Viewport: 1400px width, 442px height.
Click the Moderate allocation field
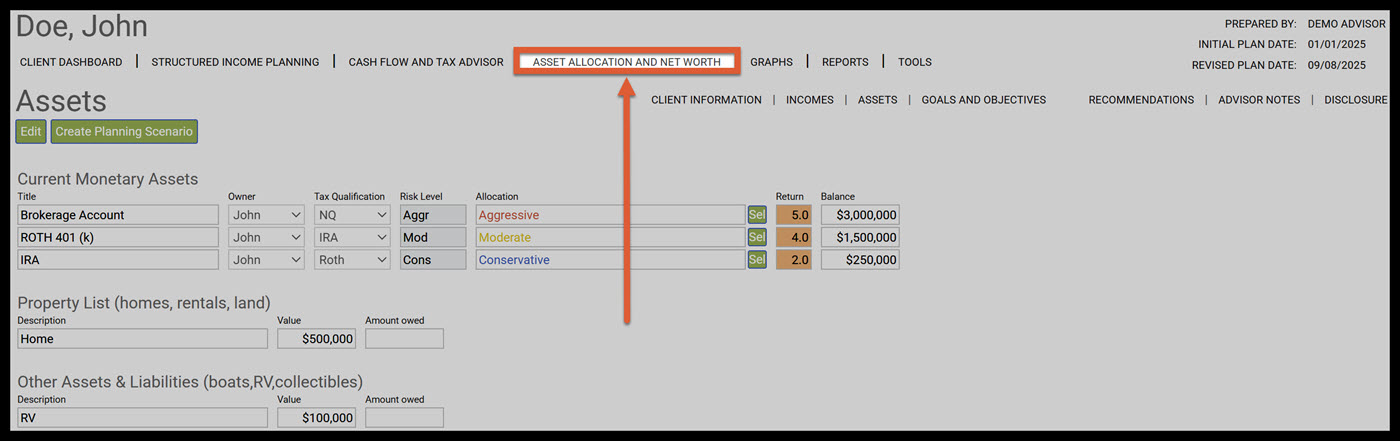pyautogui.click(x=610, y=237)
